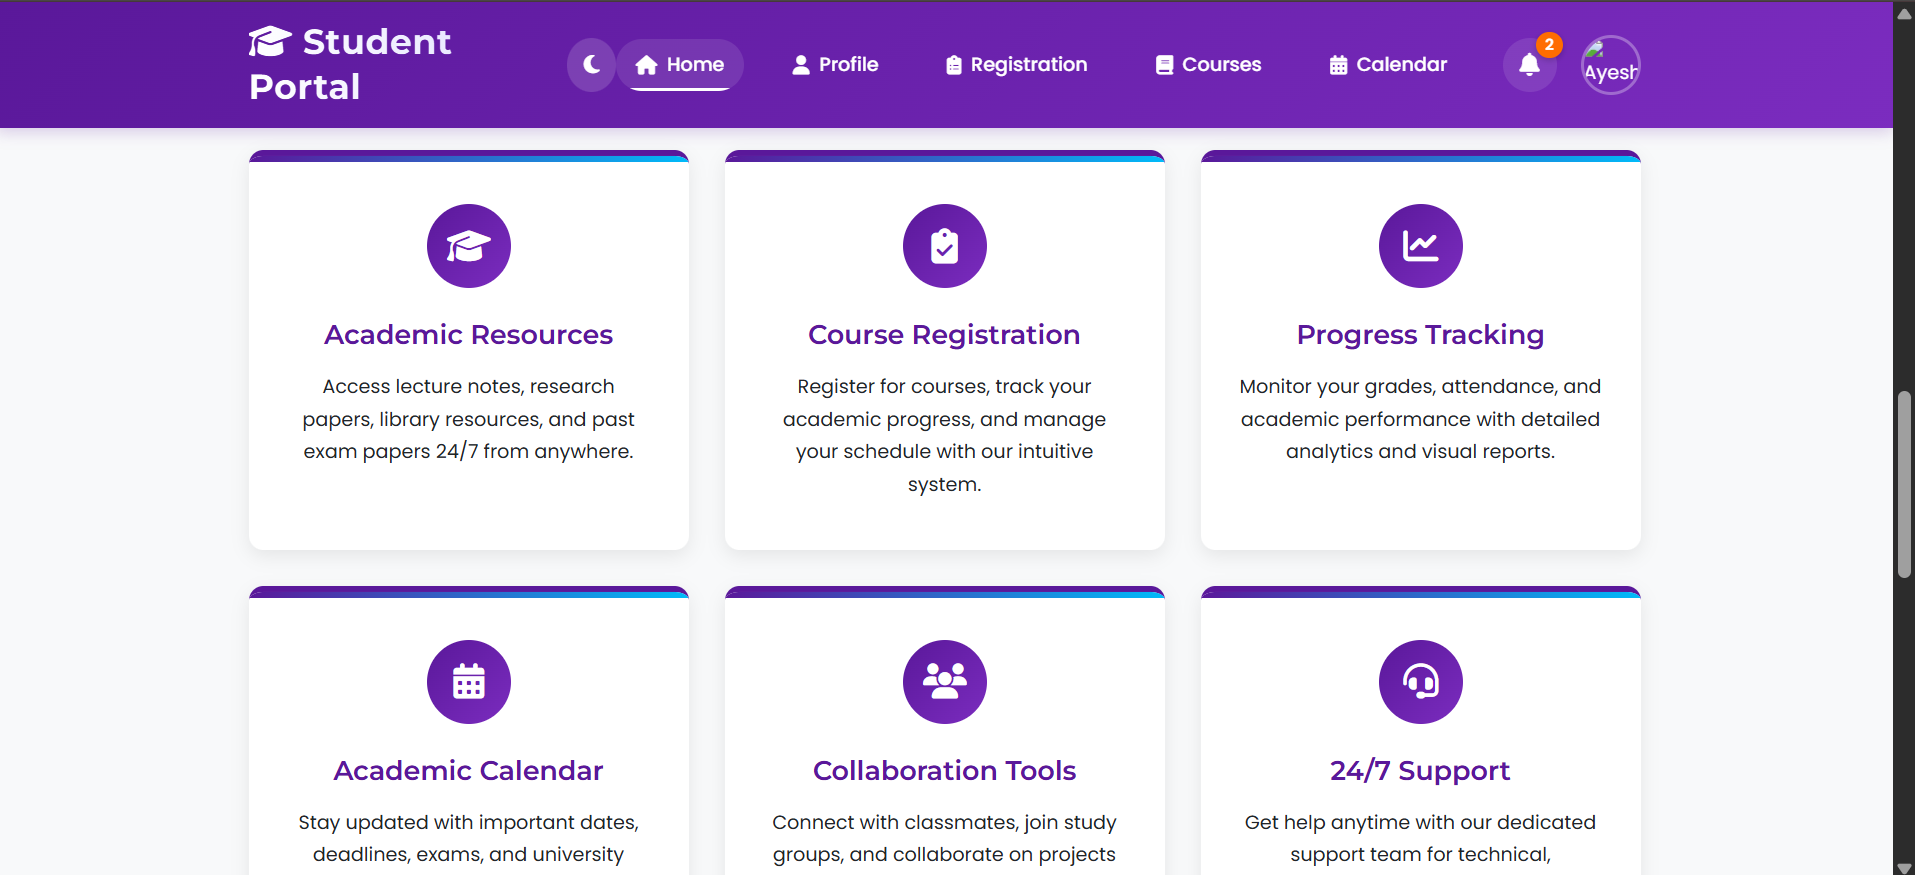Select the Academic Resources heading
The height and width of the screenshot is (875, 1915).
(469, 335)
